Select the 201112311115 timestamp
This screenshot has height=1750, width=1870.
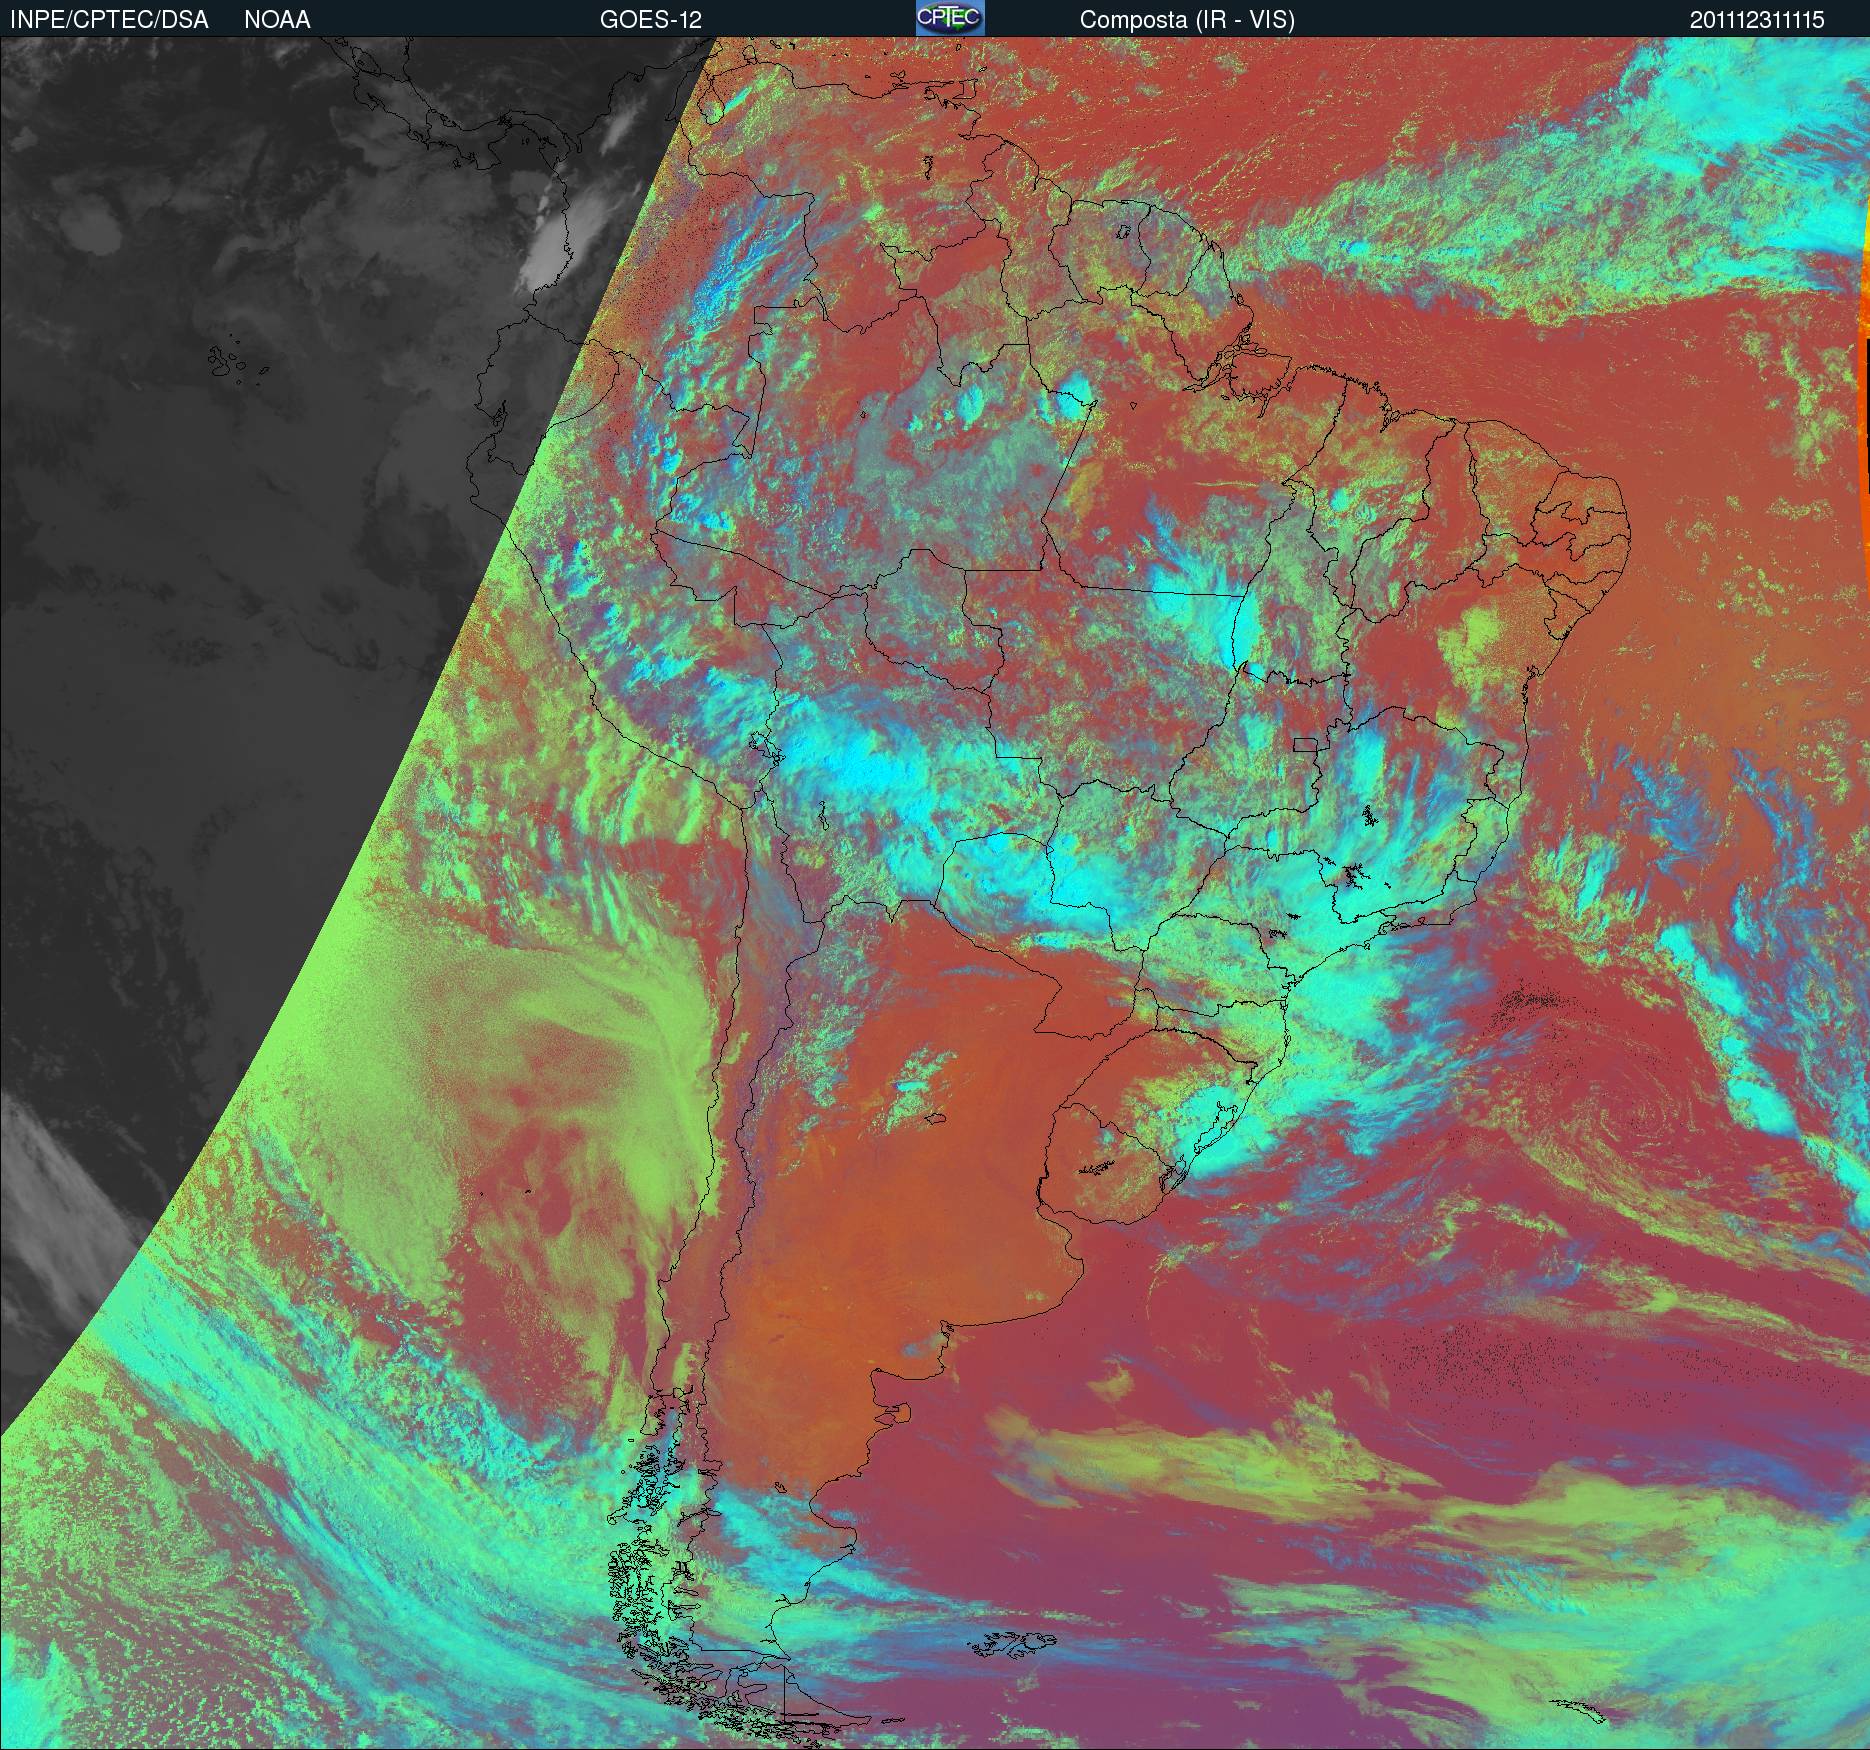(x=1757, y=20)
